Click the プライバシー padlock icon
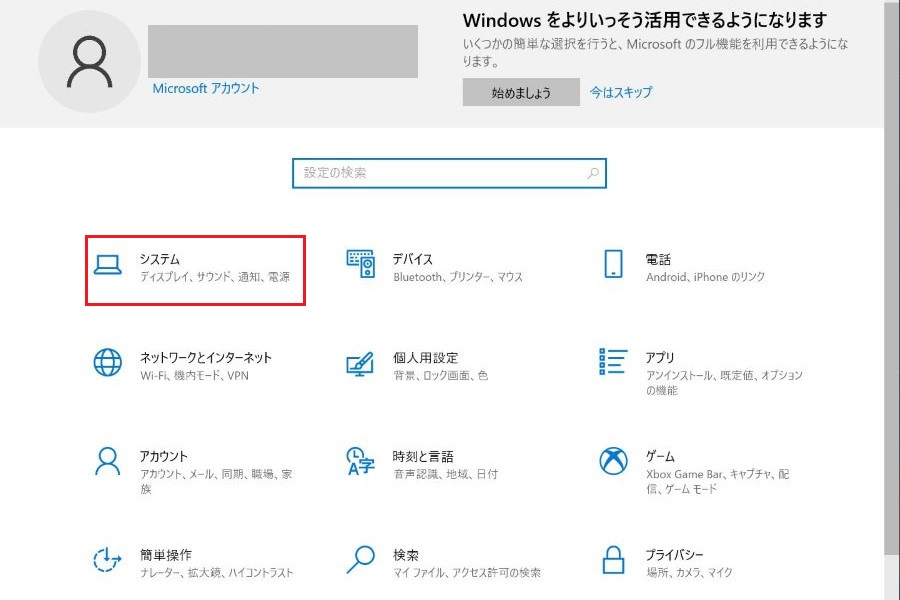 613,559
